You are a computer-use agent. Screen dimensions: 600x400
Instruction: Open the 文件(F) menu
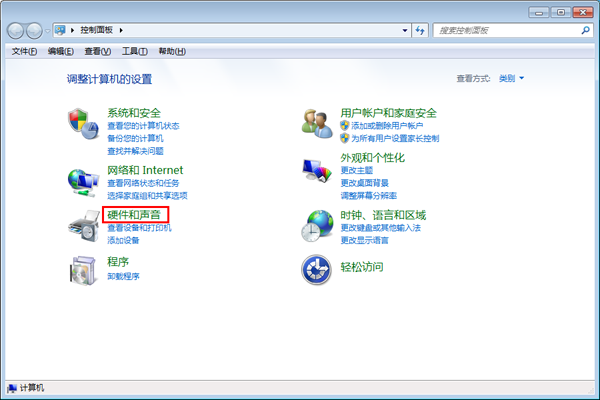pyautogui.click(x=24, y=51)
